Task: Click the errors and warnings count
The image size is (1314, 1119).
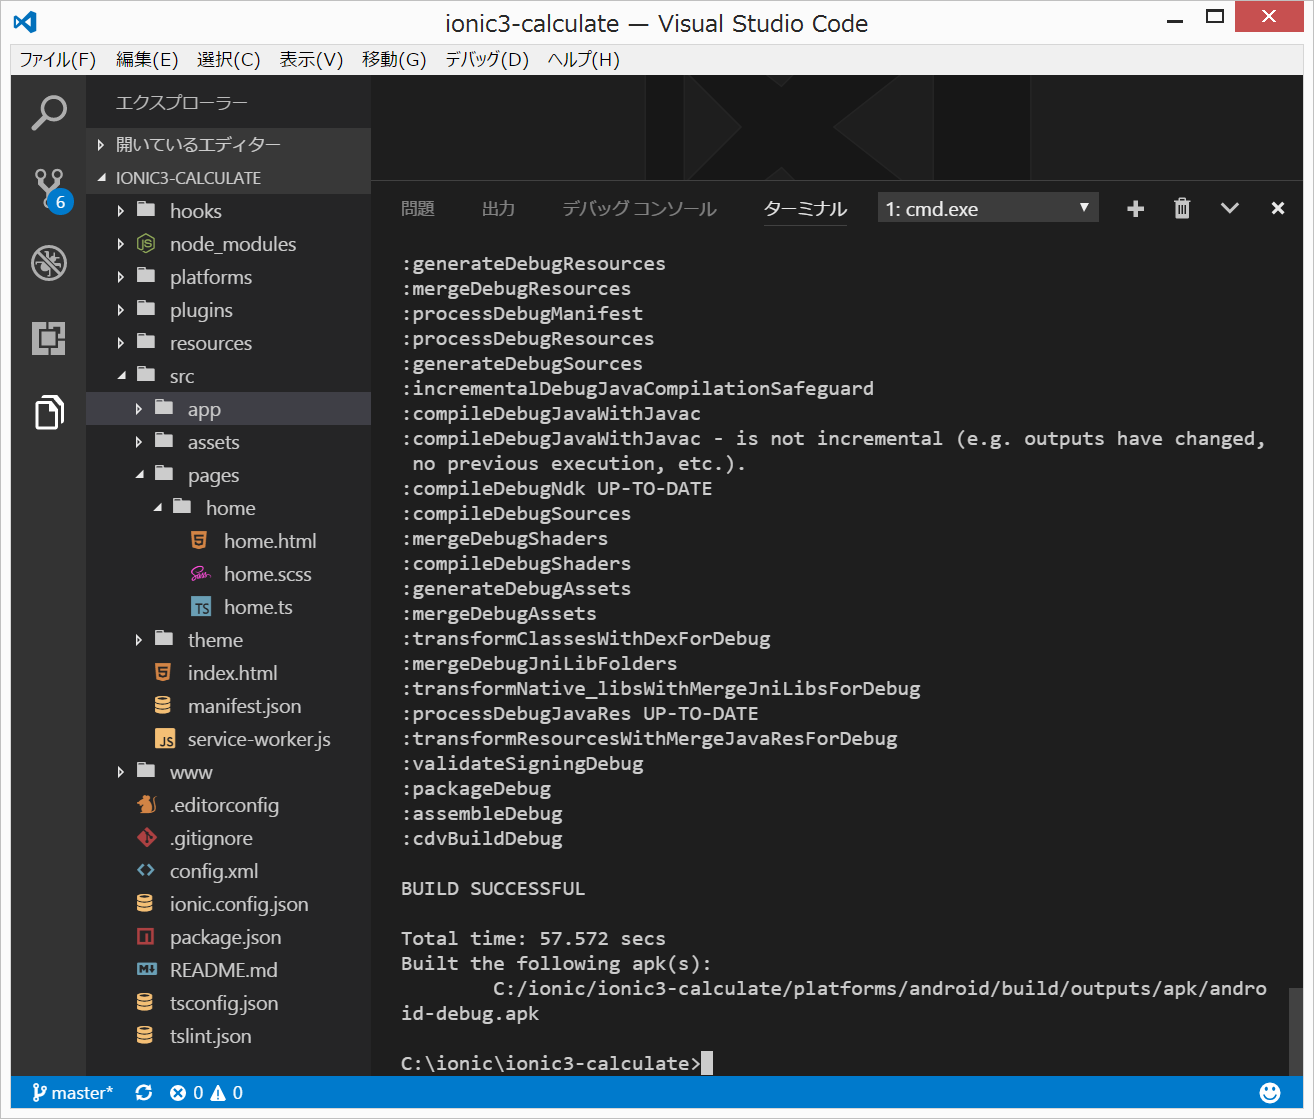Action: point(206,1093)
